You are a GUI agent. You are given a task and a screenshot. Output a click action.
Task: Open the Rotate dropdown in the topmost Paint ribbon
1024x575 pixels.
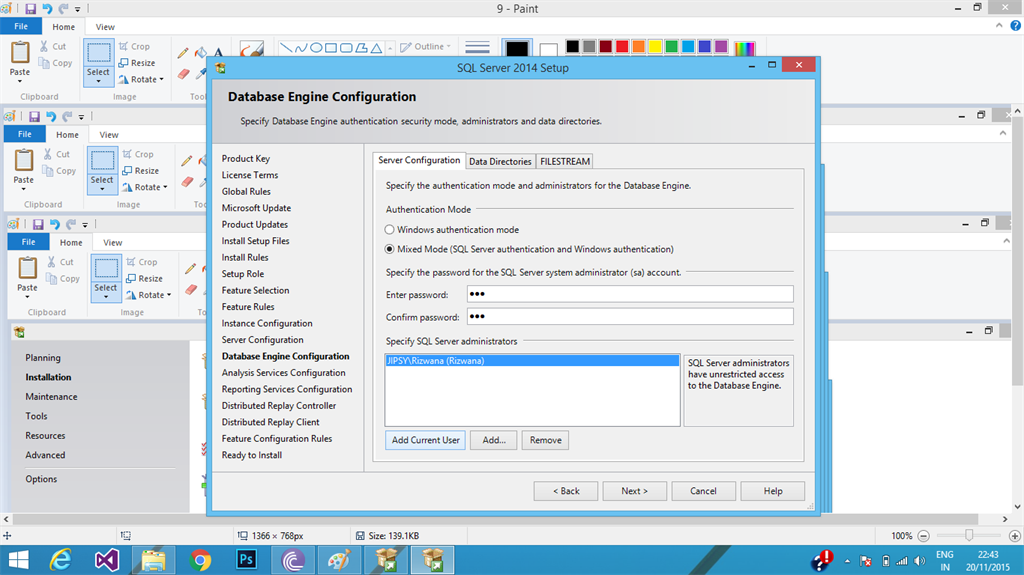click(x=141, y=79)
